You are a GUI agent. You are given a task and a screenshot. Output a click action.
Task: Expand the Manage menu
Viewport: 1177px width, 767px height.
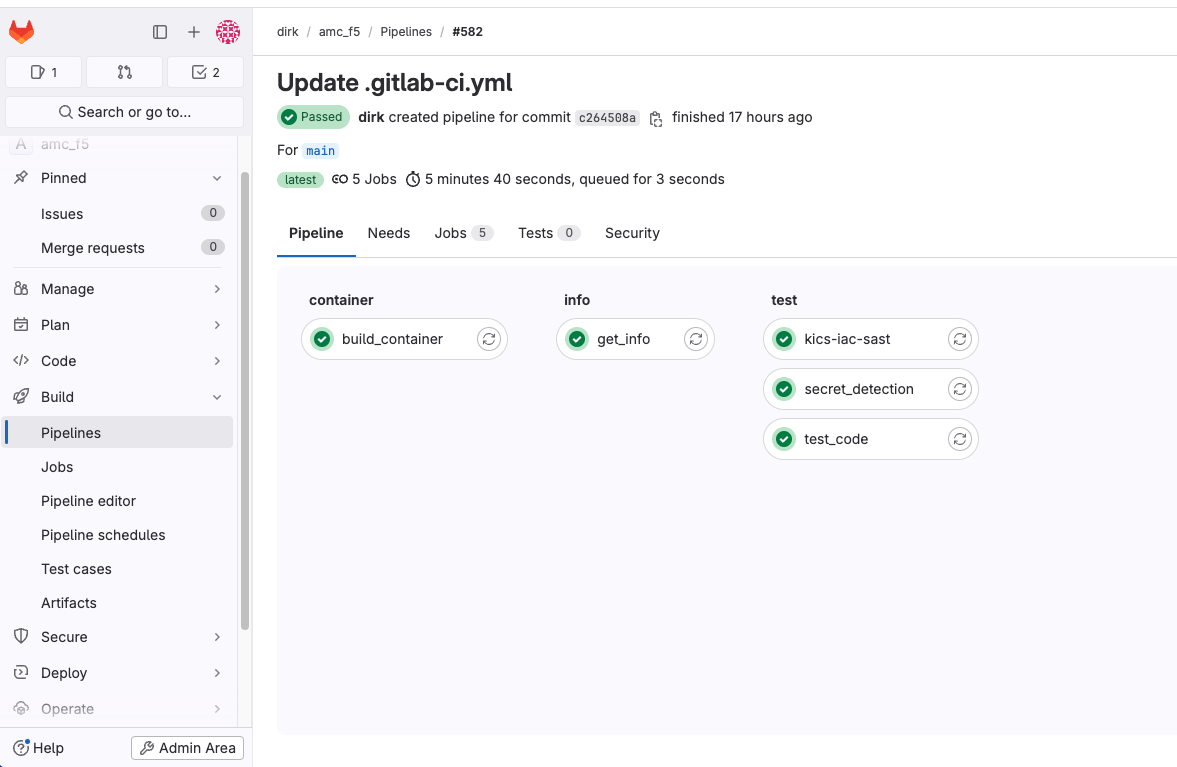(119, 289)
